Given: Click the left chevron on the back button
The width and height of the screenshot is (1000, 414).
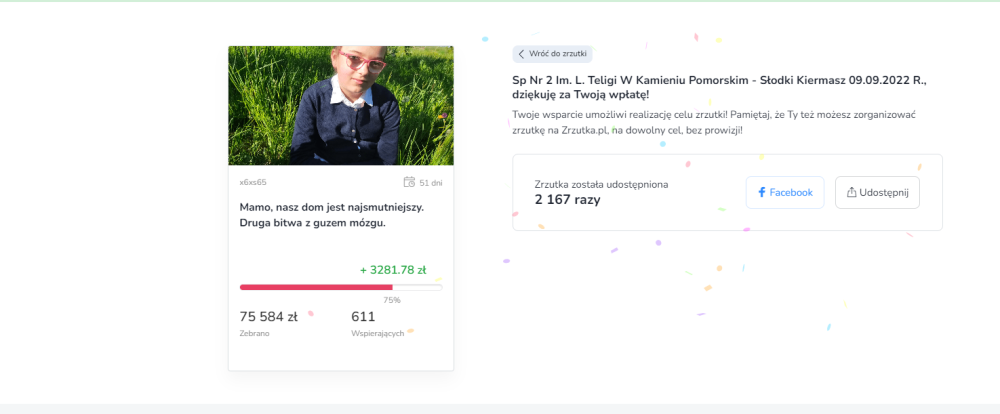Looking at the screenshot, I should tap(521, 54).
